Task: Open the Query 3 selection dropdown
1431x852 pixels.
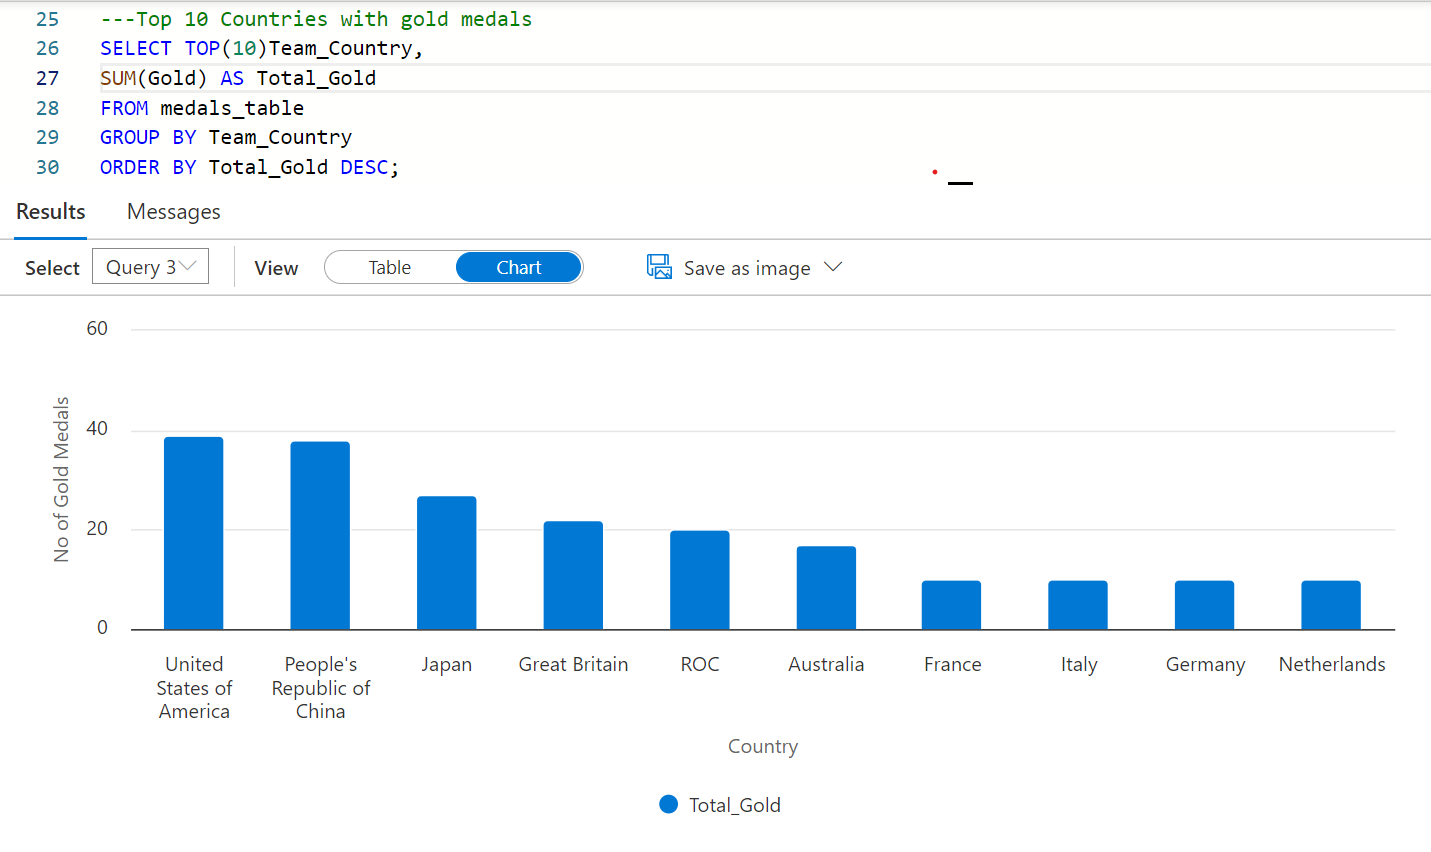Action: click(150, 266)
